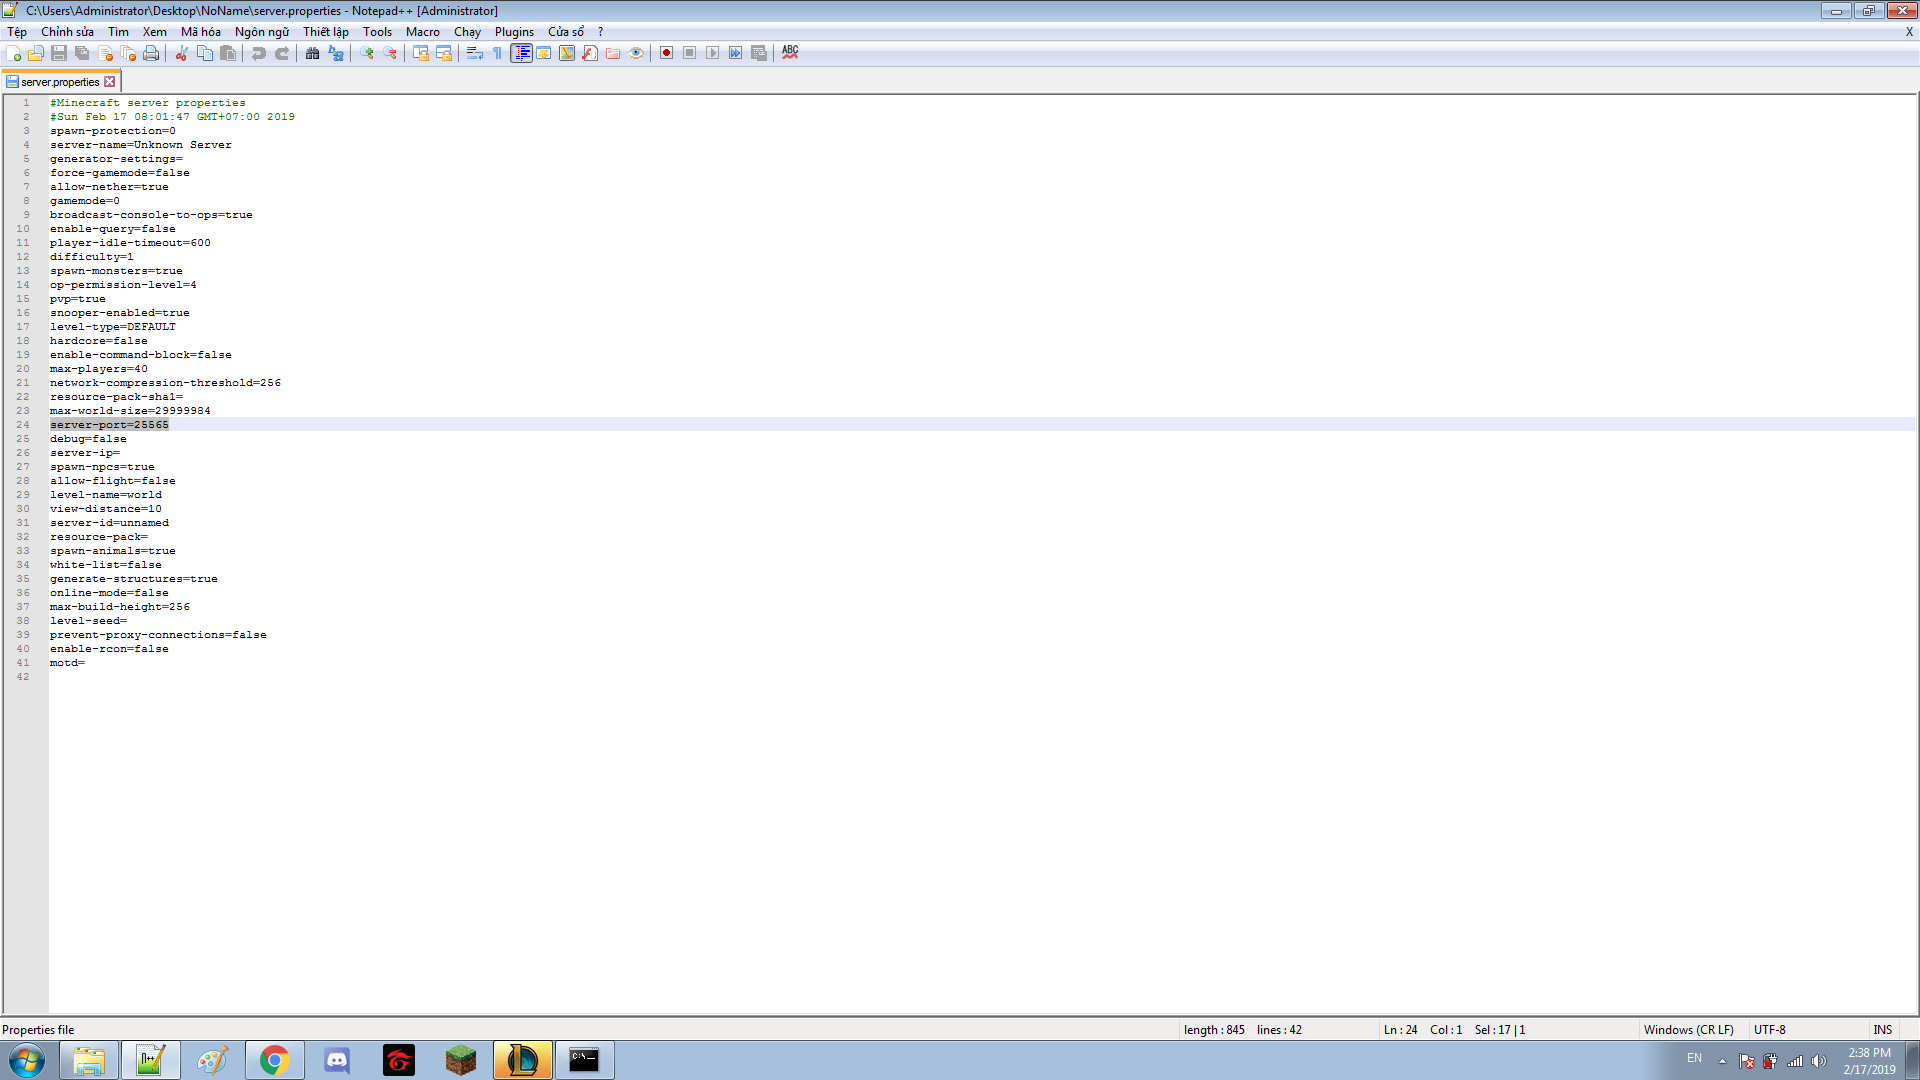Toggle show all characters pilcrow icon
The image size is (1920, 1080).
pyautogui.click(x=498, y=53)
